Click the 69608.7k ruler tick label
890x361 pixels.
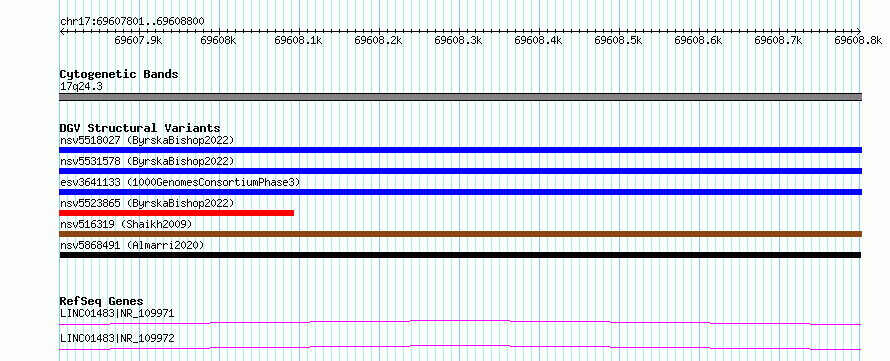point(779,40)
